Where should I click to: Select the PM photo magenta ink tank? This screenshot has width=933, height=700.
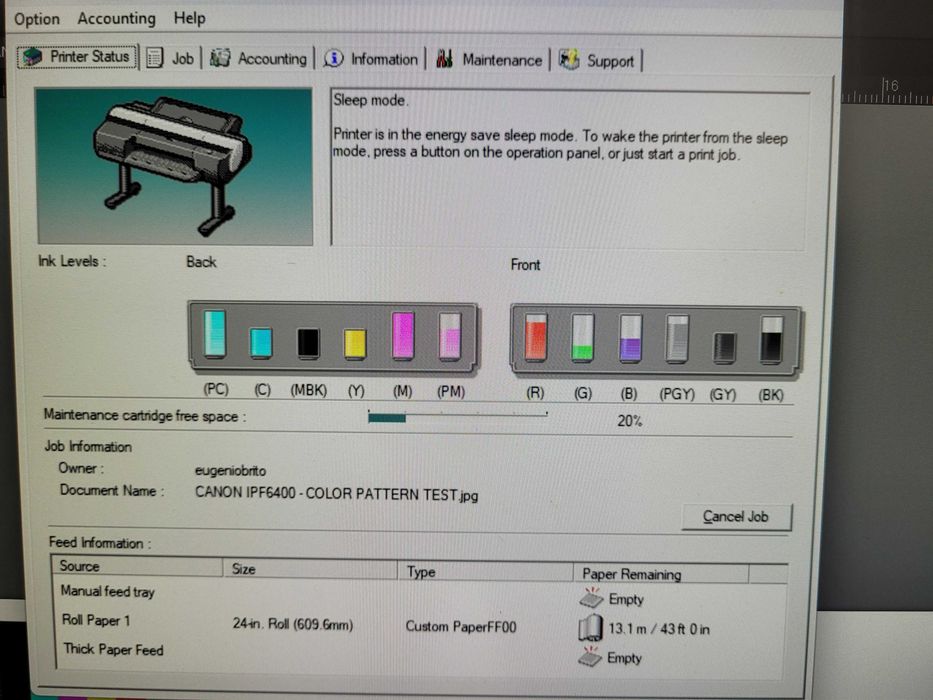point(450,336)
